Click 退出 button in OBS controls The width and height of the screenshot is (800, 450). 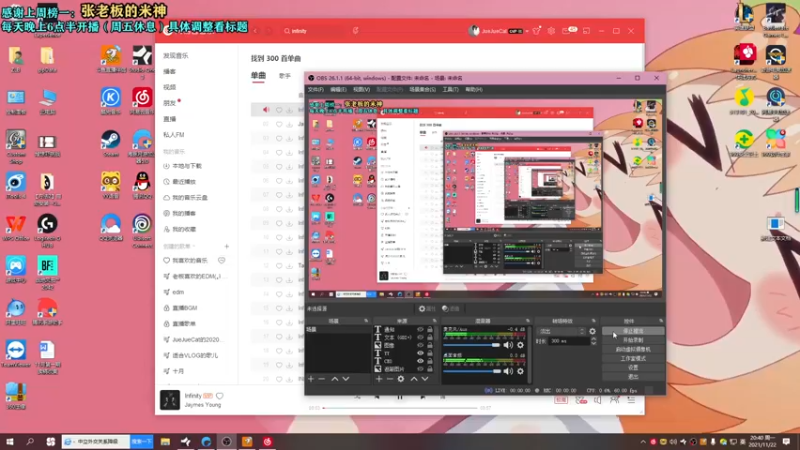coord(633,377)
